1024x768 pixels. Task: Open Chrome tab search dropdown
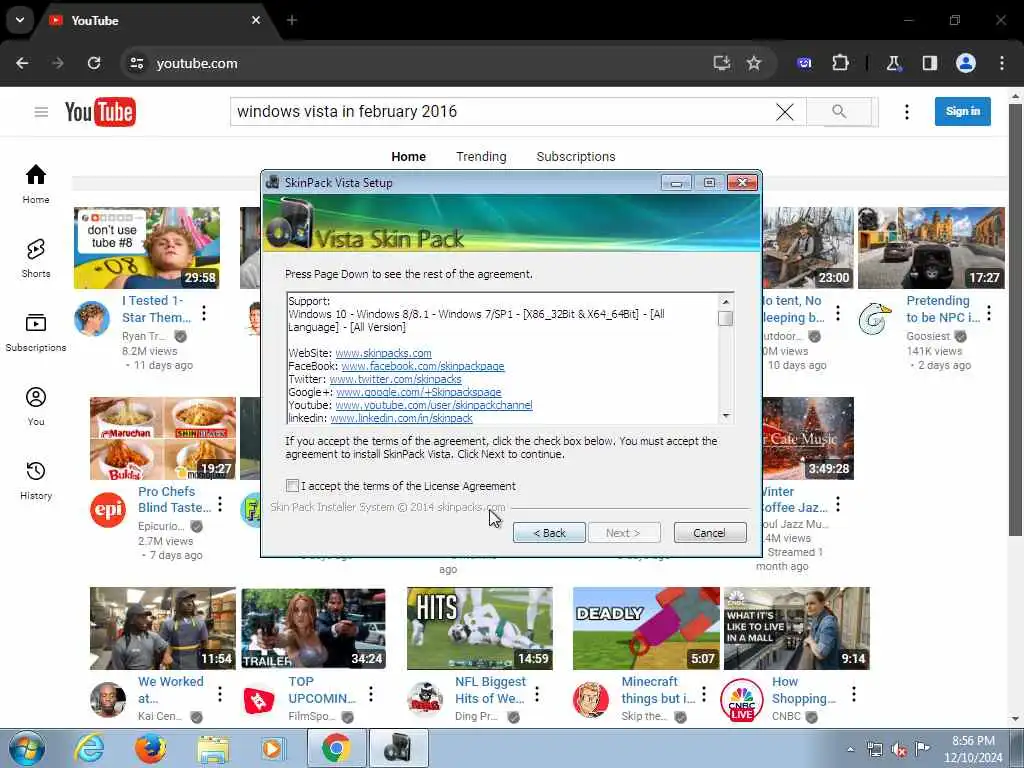pos(20,20)
